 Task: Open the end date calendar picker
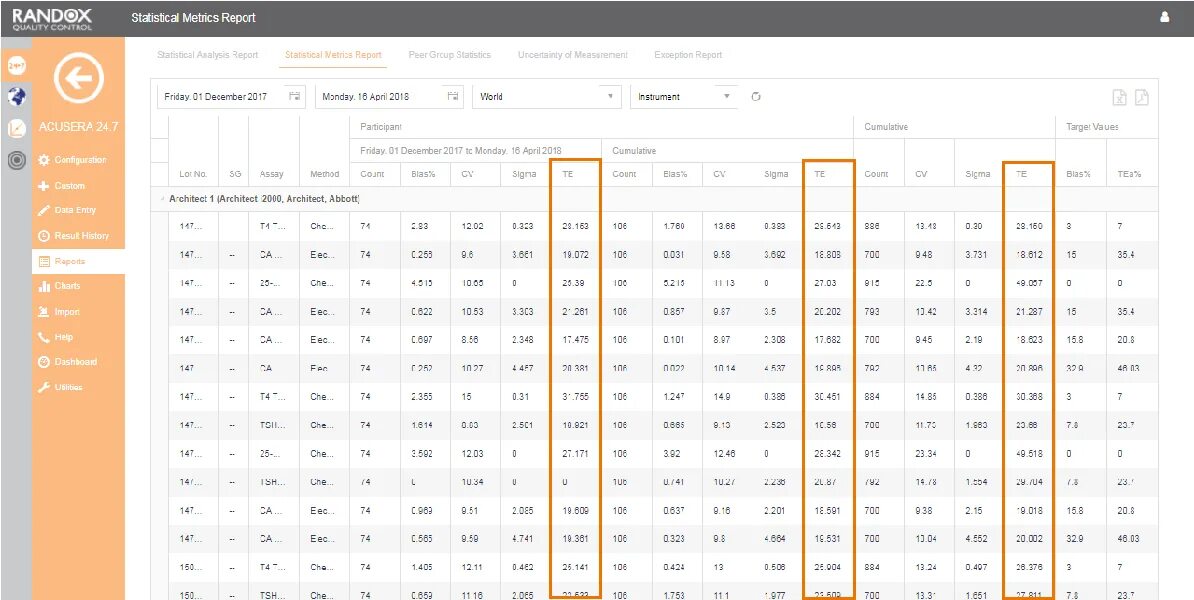[x=453, y=97]
